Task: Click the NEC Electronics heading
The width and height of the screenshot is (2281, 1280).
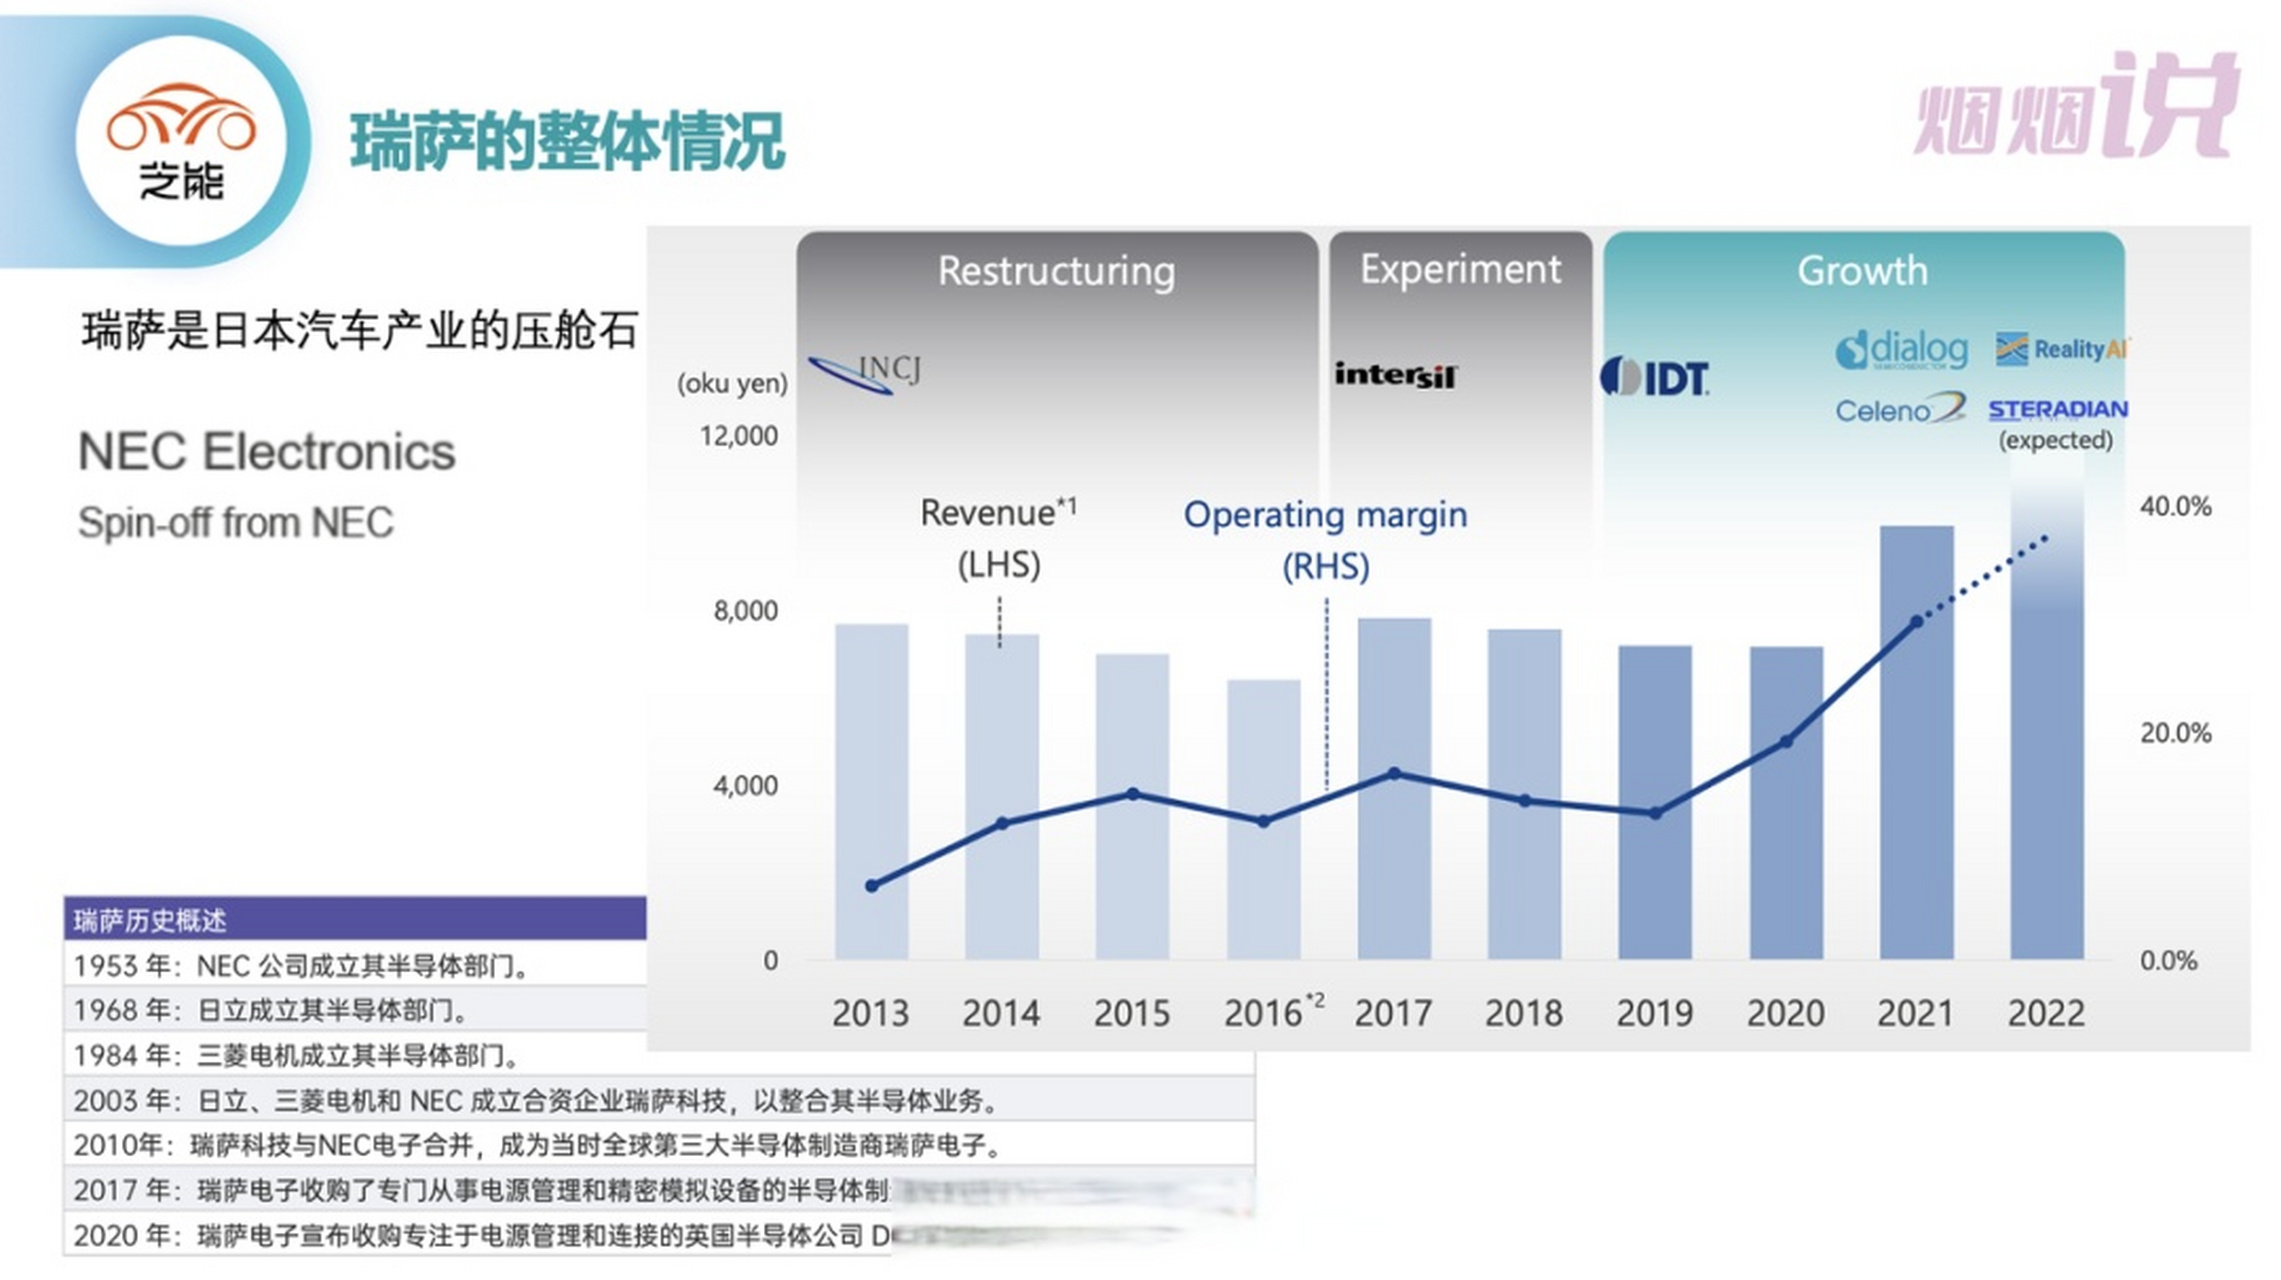Action: [x=267, y=451]
